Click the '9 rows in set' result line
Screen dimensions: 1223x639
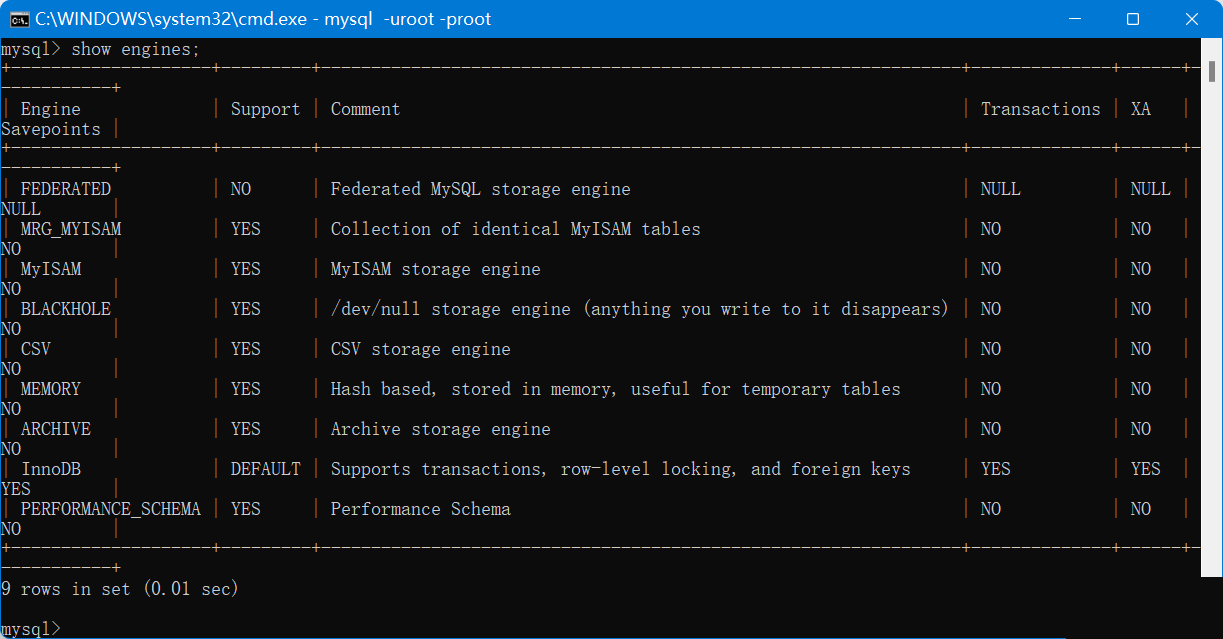click(x=120, y=589)
